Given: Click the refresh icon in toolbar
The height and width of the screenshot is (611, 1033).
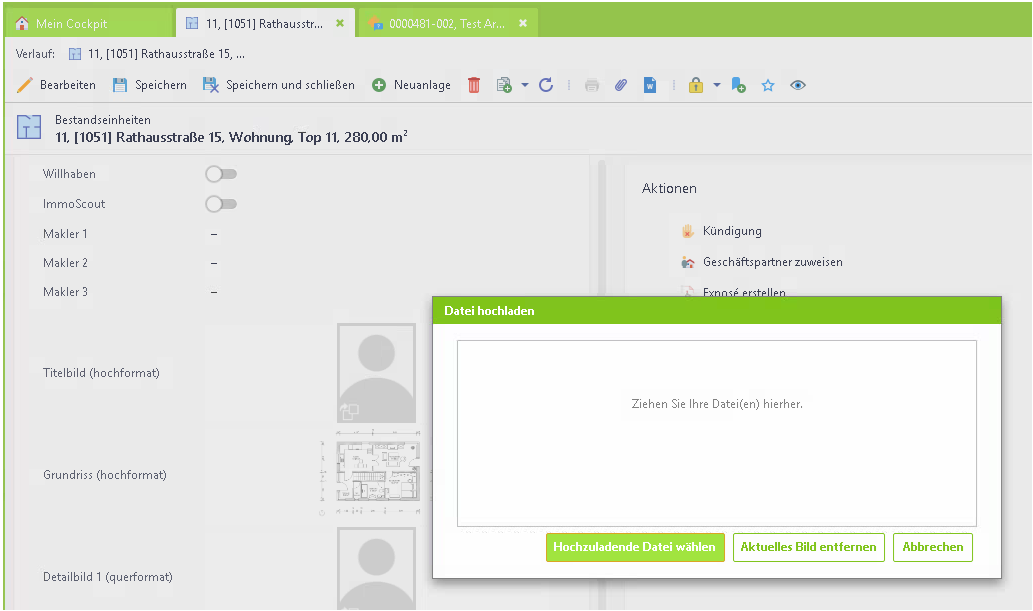Looking at the screenshot, I should click(546, 86).
